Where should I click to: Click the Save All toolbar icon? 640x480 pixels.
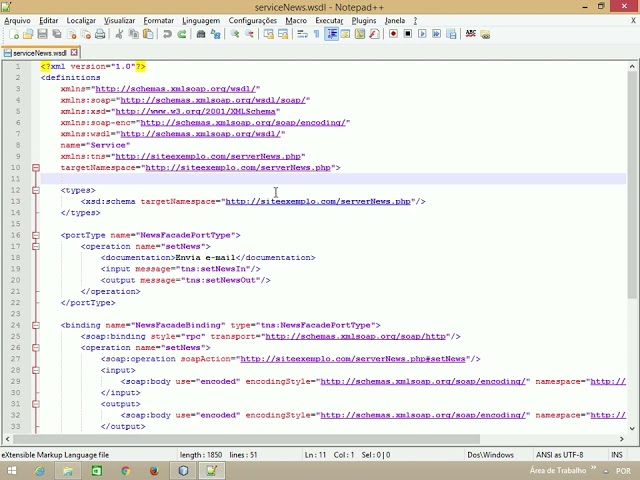[x=57, y=34]
